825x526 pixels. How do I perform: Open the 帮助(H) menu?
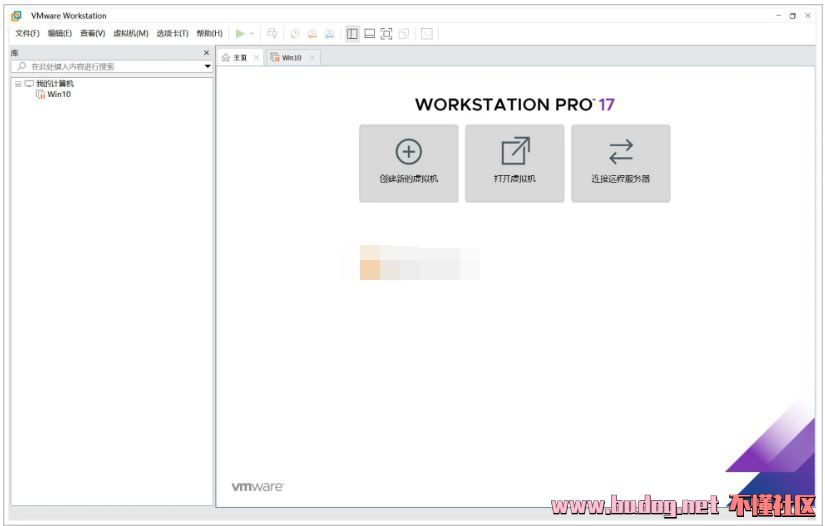(x=209, y=33)
